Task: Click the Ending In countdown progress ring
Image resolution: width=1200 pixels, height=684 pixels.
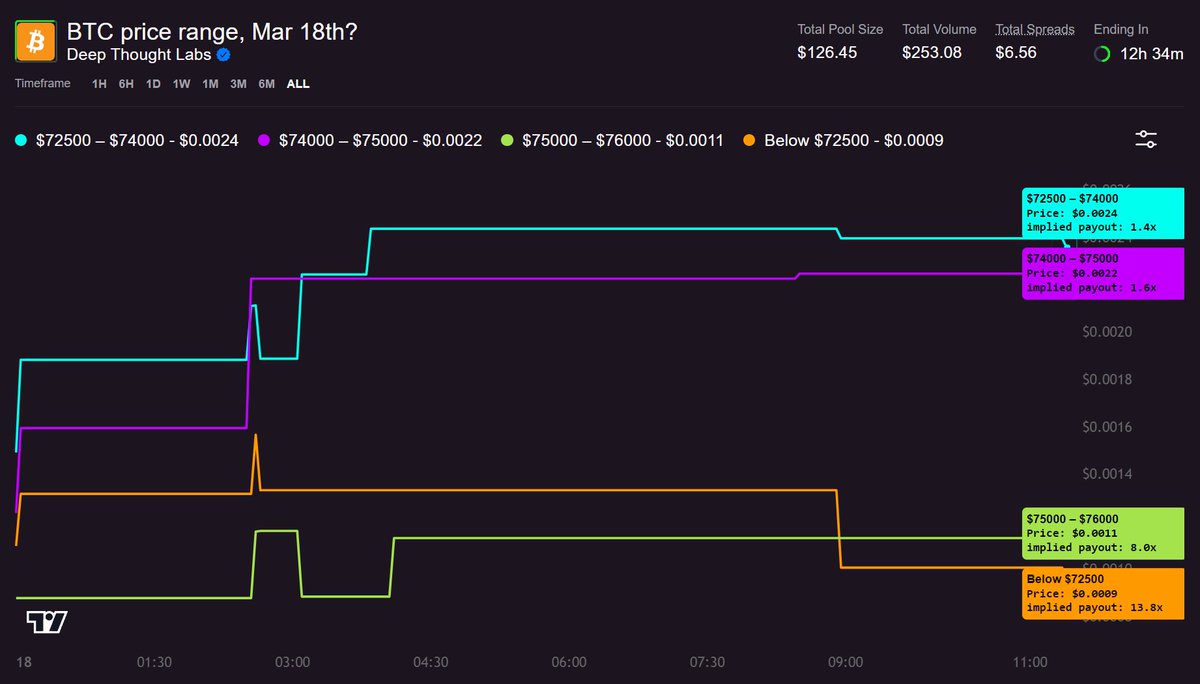Action: (x=1102, y=55)
